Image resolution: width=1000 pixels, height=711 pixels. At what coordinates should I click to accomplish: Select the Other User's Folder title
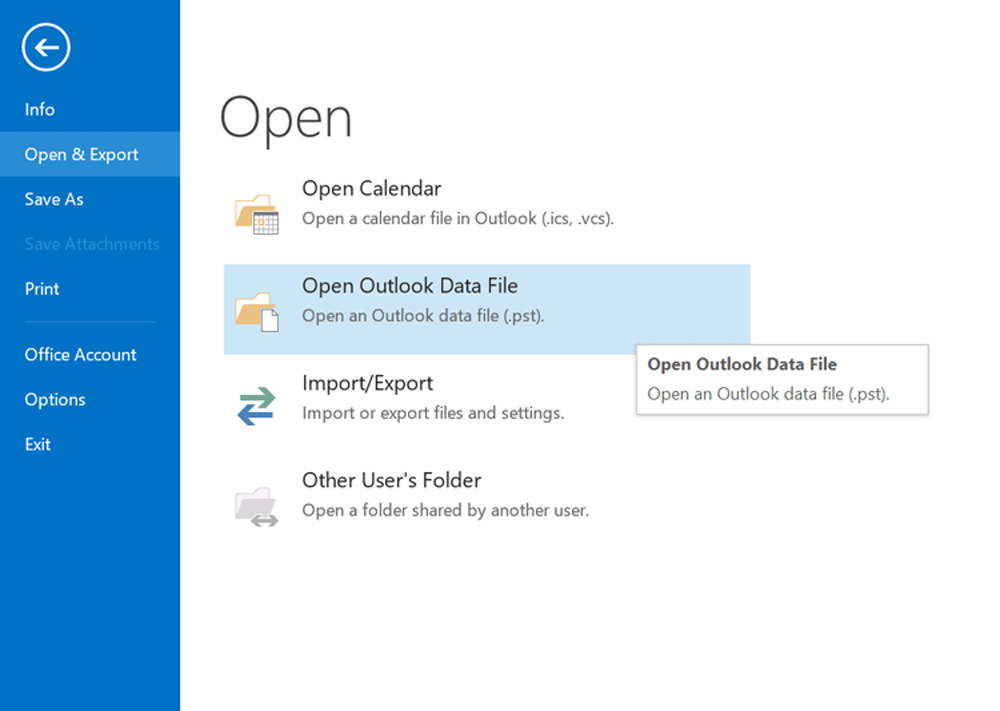click(x=391, y=480)
